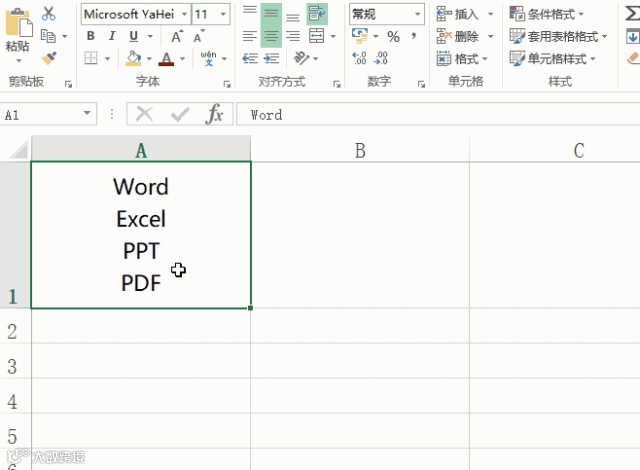Open number format 常规 dropdown
The height and width of the screenshot is (470, 640).
tap(418, 14)
